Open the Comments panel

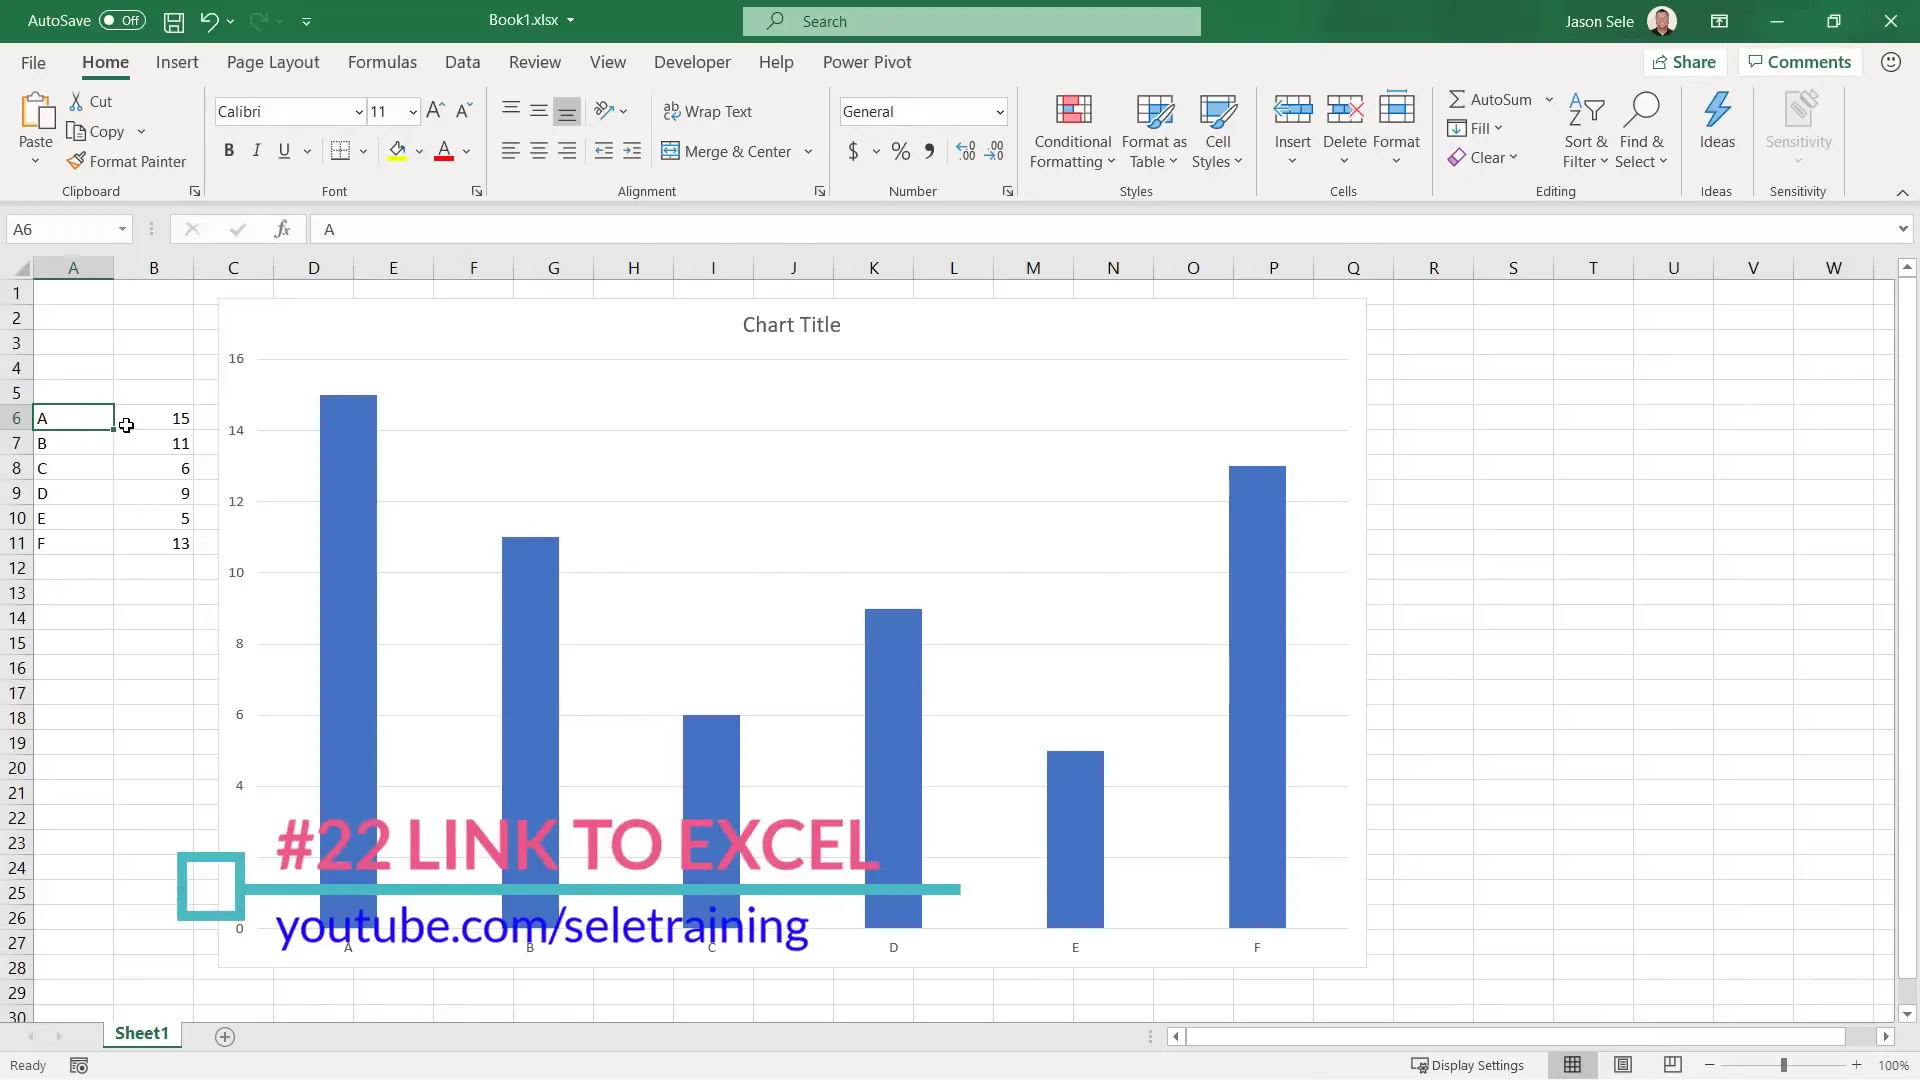click(x=1799, y=62)
